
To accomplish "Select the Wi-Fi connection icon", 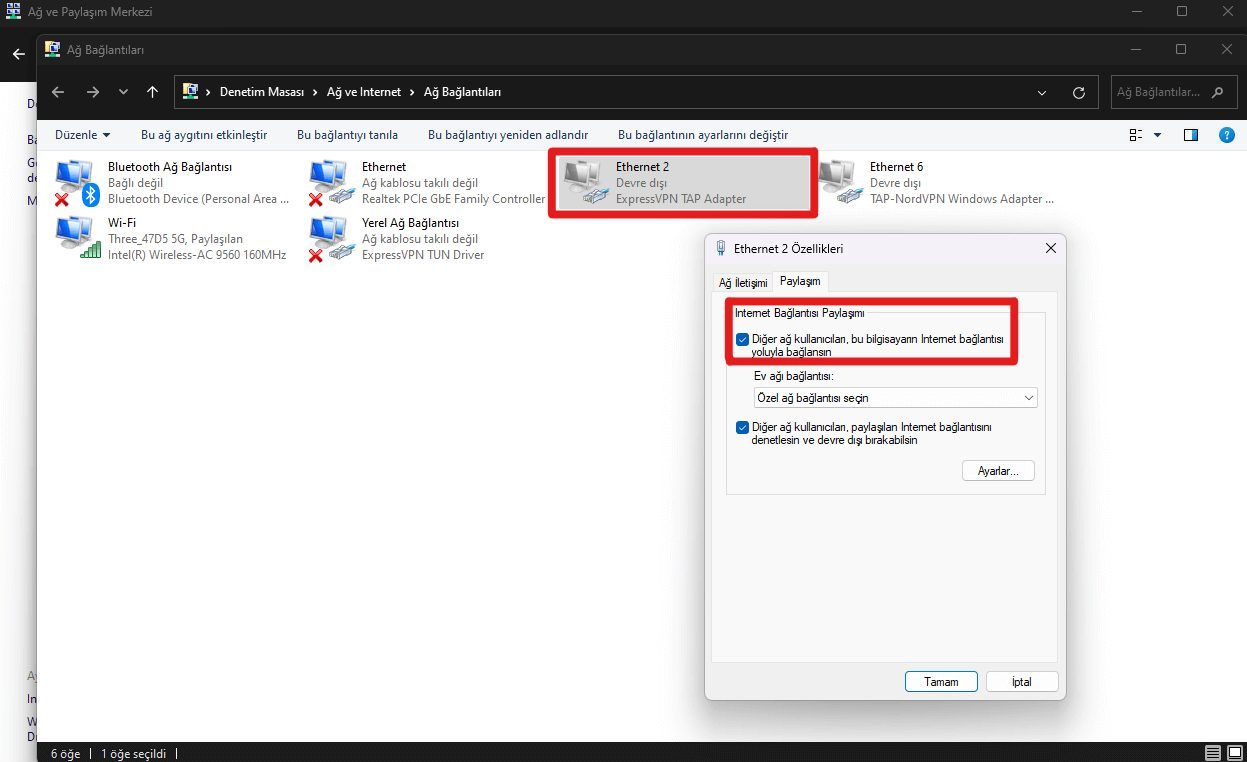I will pyautogui.click(x=78, y=239).
